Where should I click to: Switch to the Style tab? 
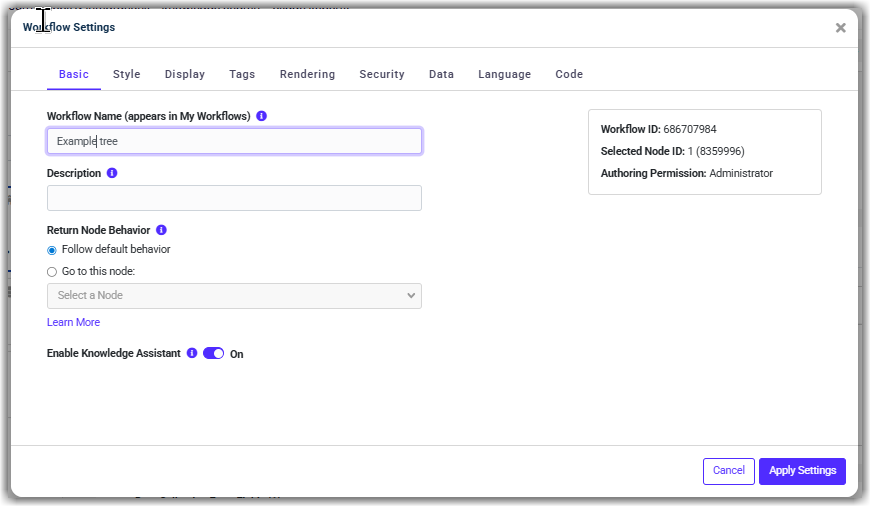click(126, 74)
